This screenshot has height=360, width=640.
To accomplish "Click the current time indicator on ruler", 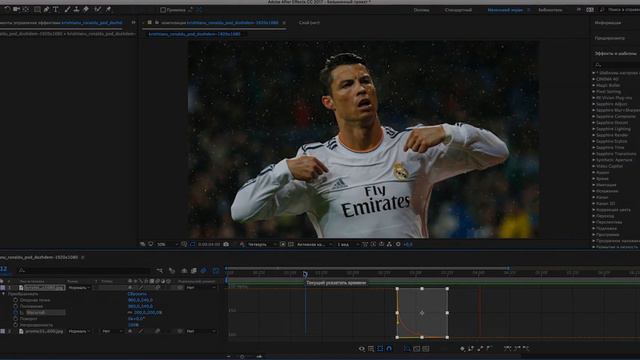I will 305,274.
